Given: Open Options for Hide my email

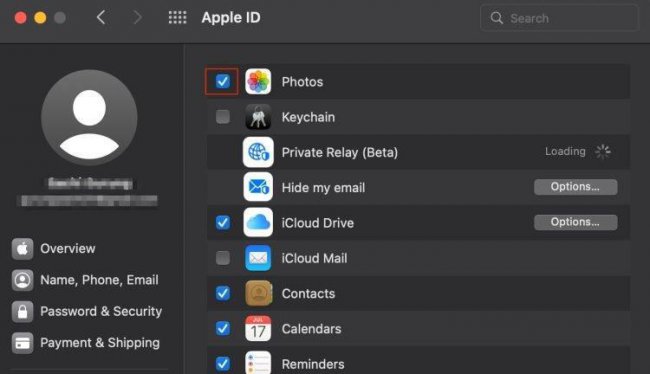Looking at the screenshot, I should [x=575, y=187].
